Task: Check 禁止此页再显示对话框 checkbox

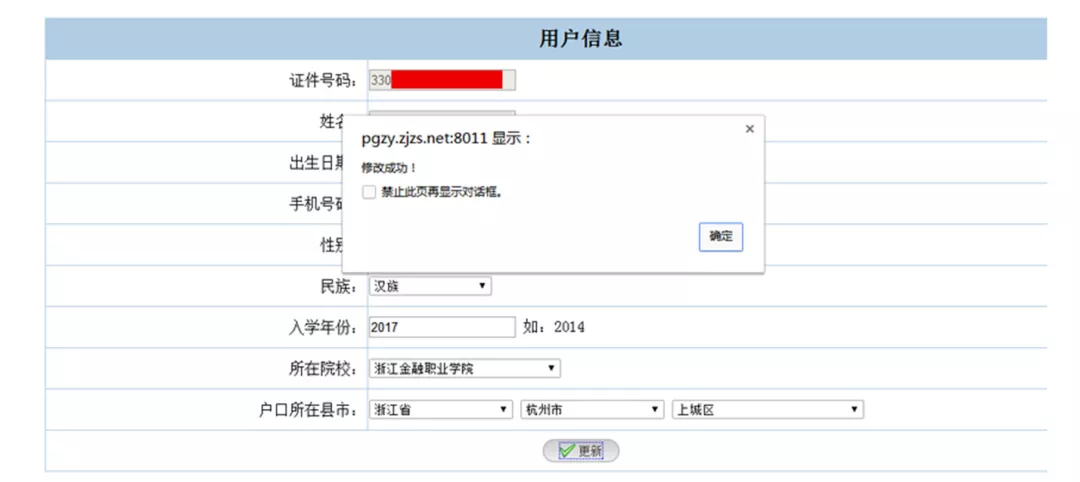Action: (369, 193)
